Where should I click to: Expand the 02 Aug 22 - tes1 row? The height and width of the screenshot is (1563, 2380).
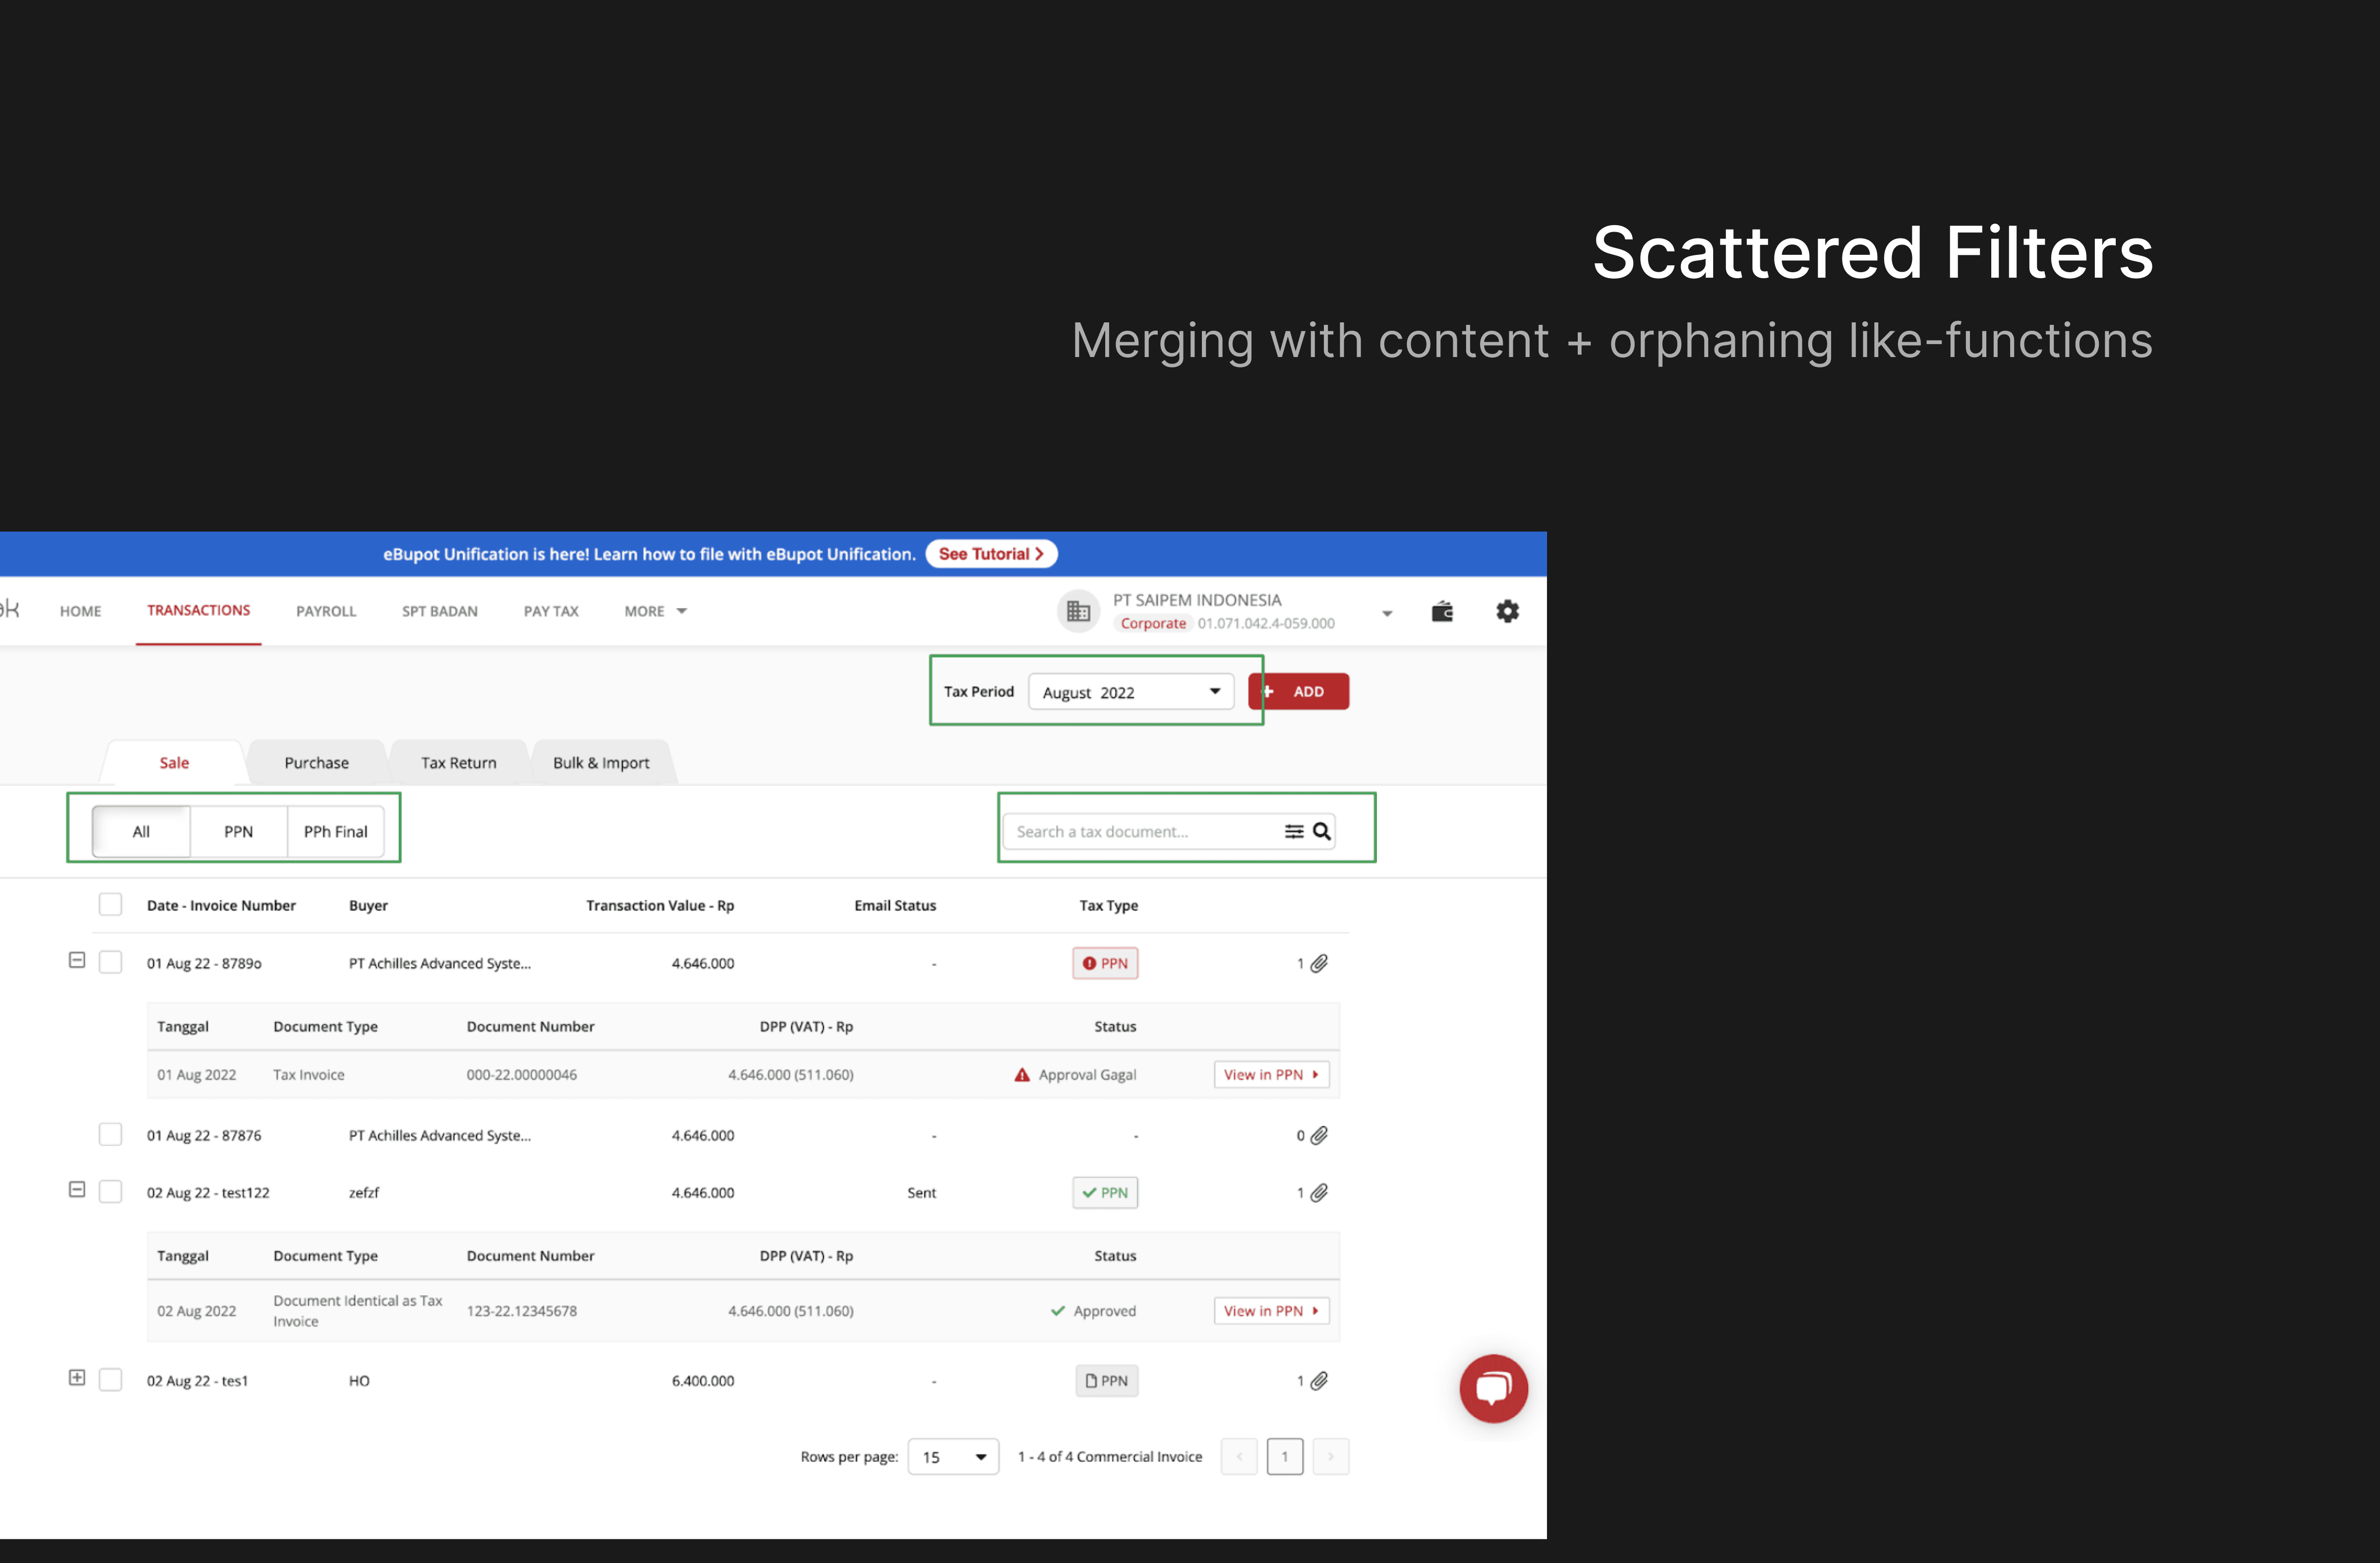pyautogui.click(x=77, y=1378)
